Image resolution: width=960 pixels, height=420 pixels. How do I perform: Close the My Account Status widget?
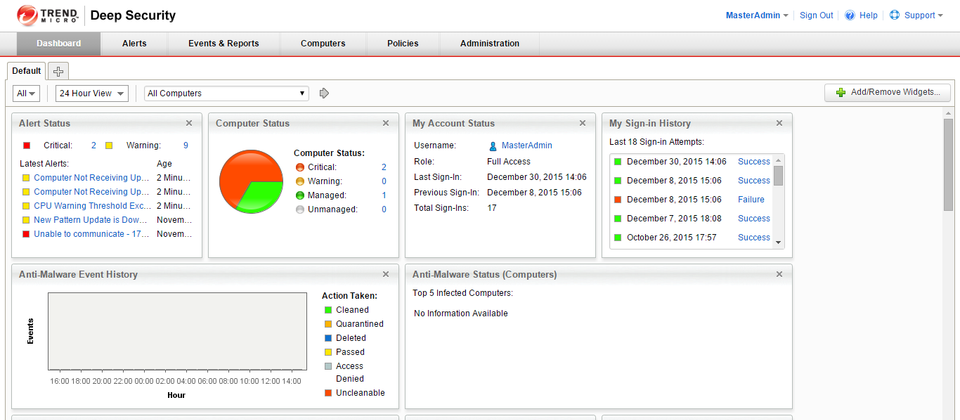583,123
